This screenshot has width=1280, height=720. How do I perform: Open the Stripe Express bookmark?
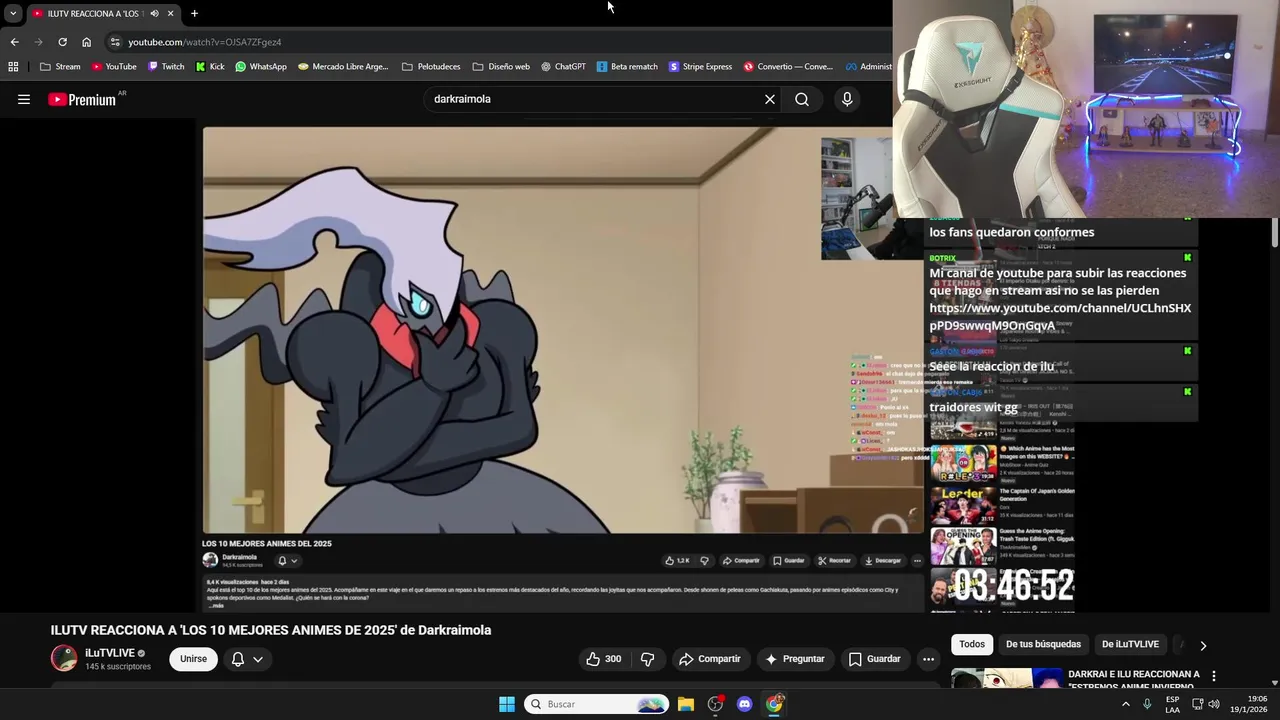(700, 67)
